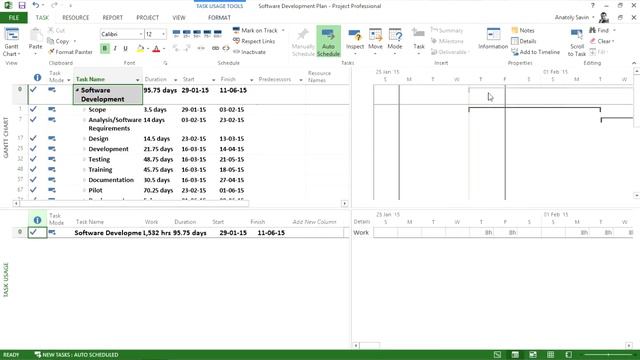
Task: Open the Task Name column filter
Action: click(138, 80)
